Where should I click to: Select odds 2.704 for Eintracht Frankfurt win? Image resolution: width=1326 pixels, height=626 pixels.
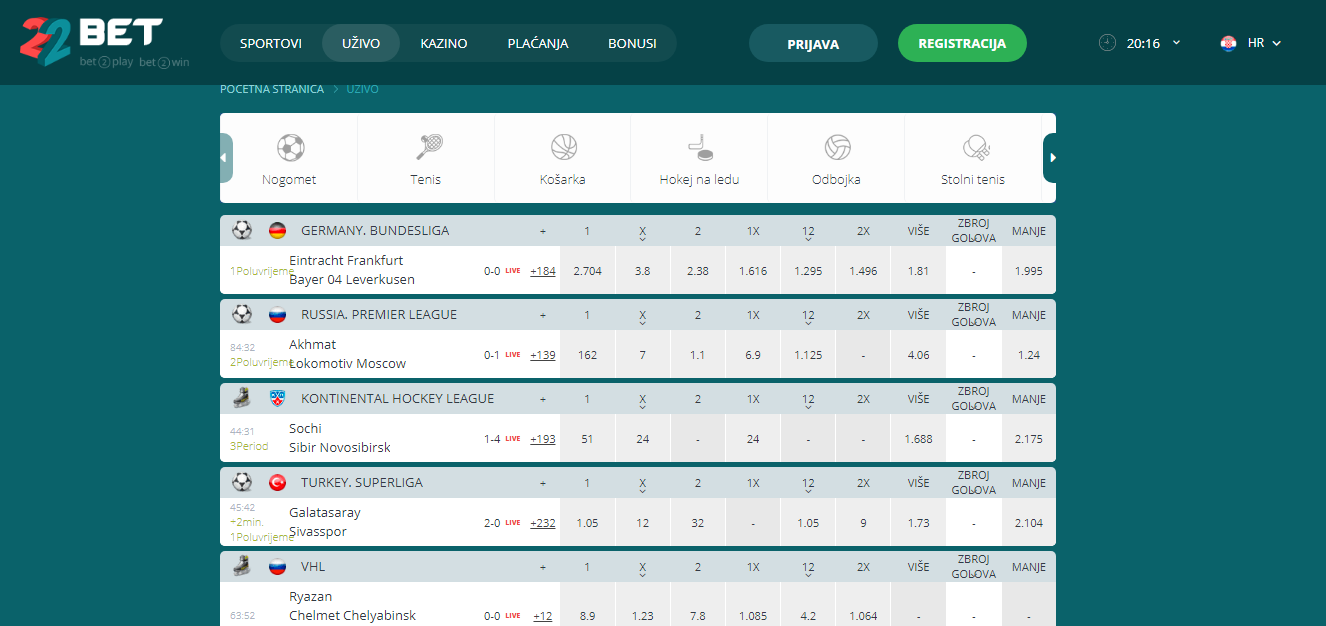[x=587, y=271]
